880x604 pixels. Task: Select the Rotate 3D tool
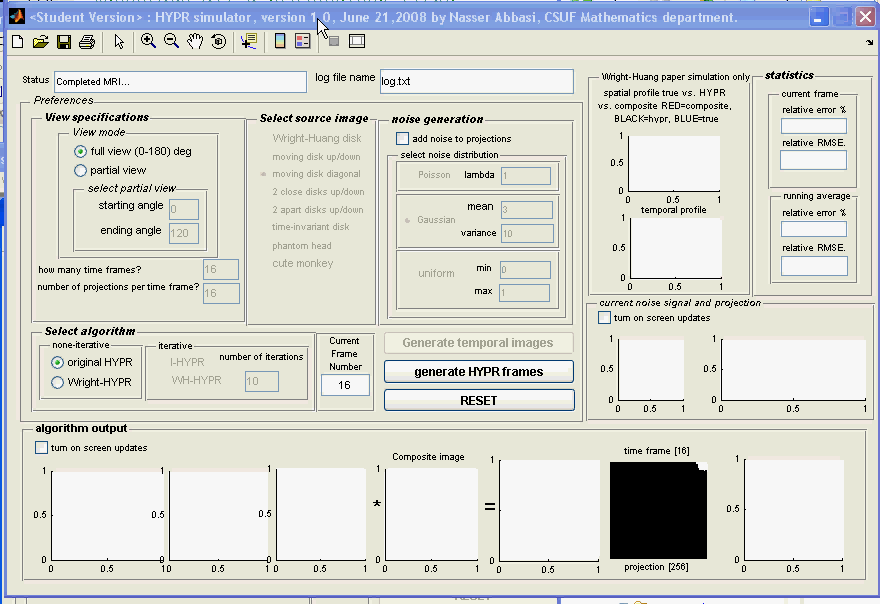tap(218, 41)
